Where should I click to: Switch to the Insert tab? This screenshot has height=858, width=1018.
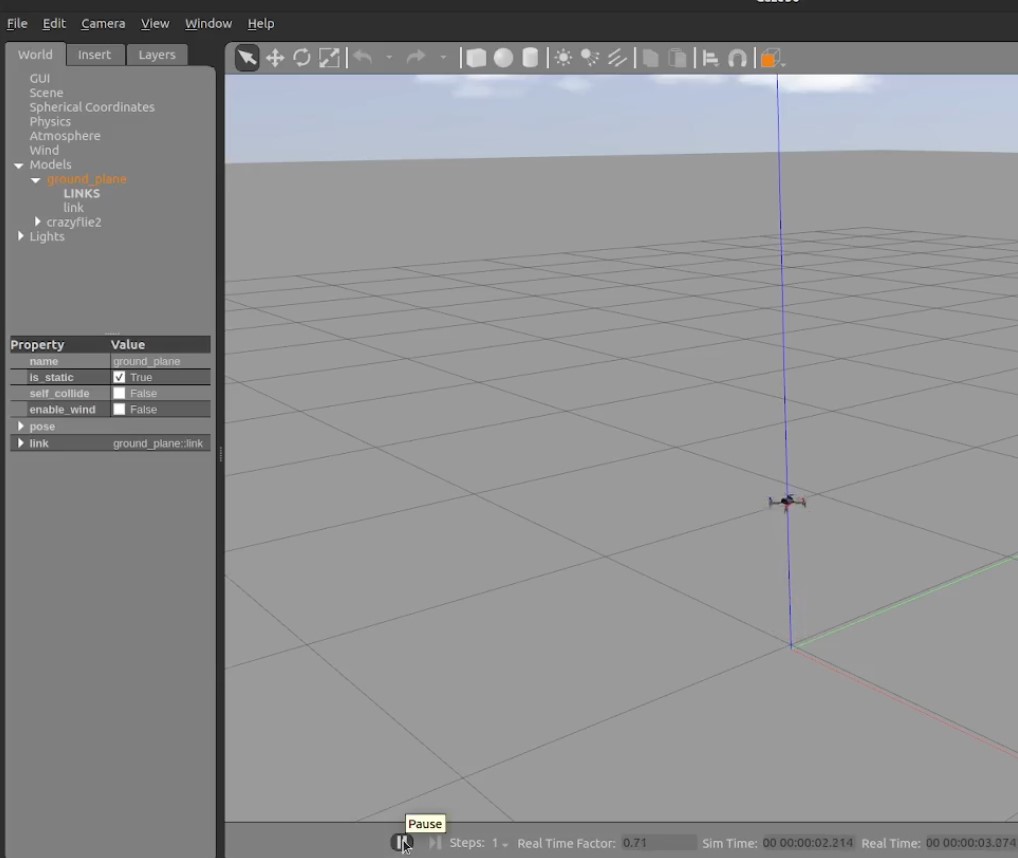94,55
